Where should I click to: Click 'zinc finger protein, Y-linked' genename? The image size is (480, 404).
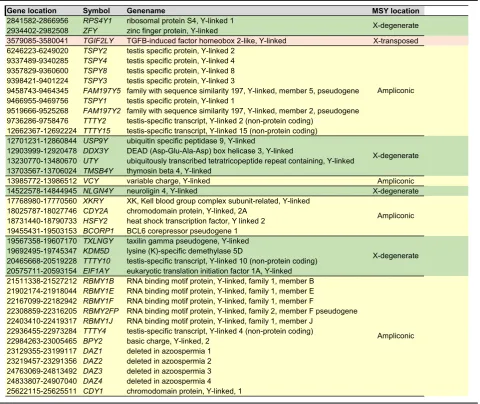(x=172, y=31)
